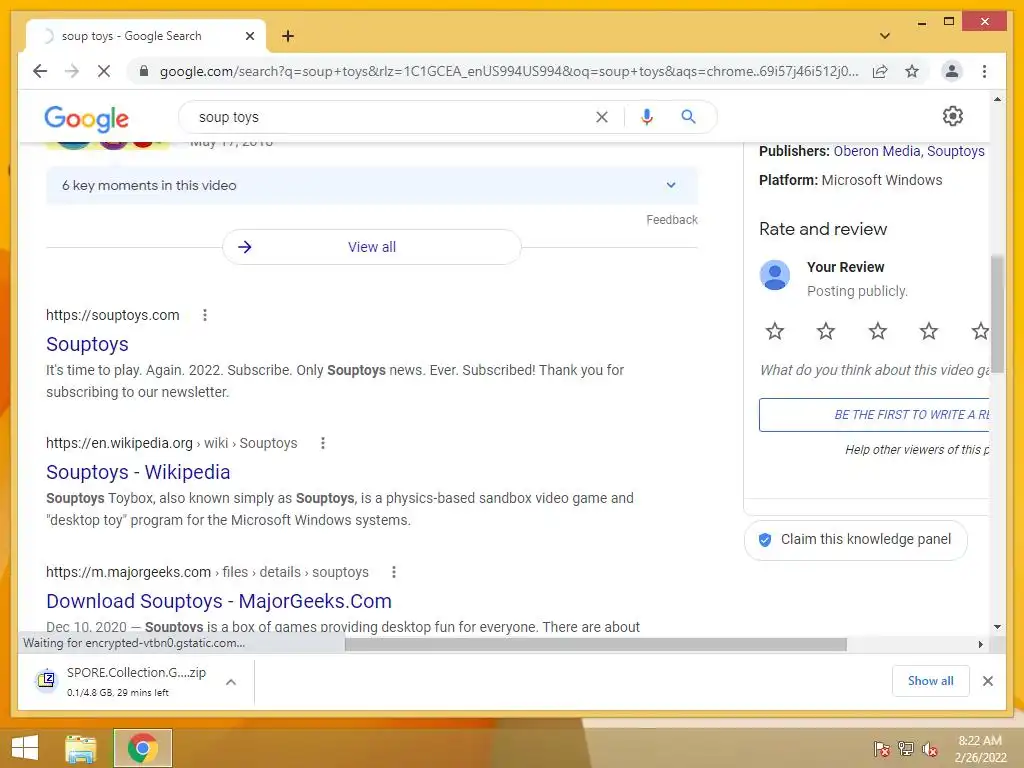This screenshot has width=1024, height=768.
Task: Open options for souptoys.com result
Action: click(204, 315)
